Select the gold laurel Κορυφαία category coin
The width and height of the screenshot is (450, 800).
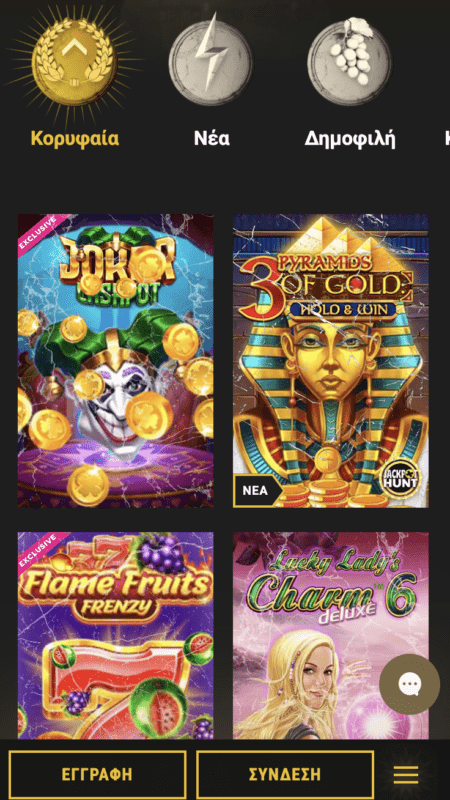point(74,60)
